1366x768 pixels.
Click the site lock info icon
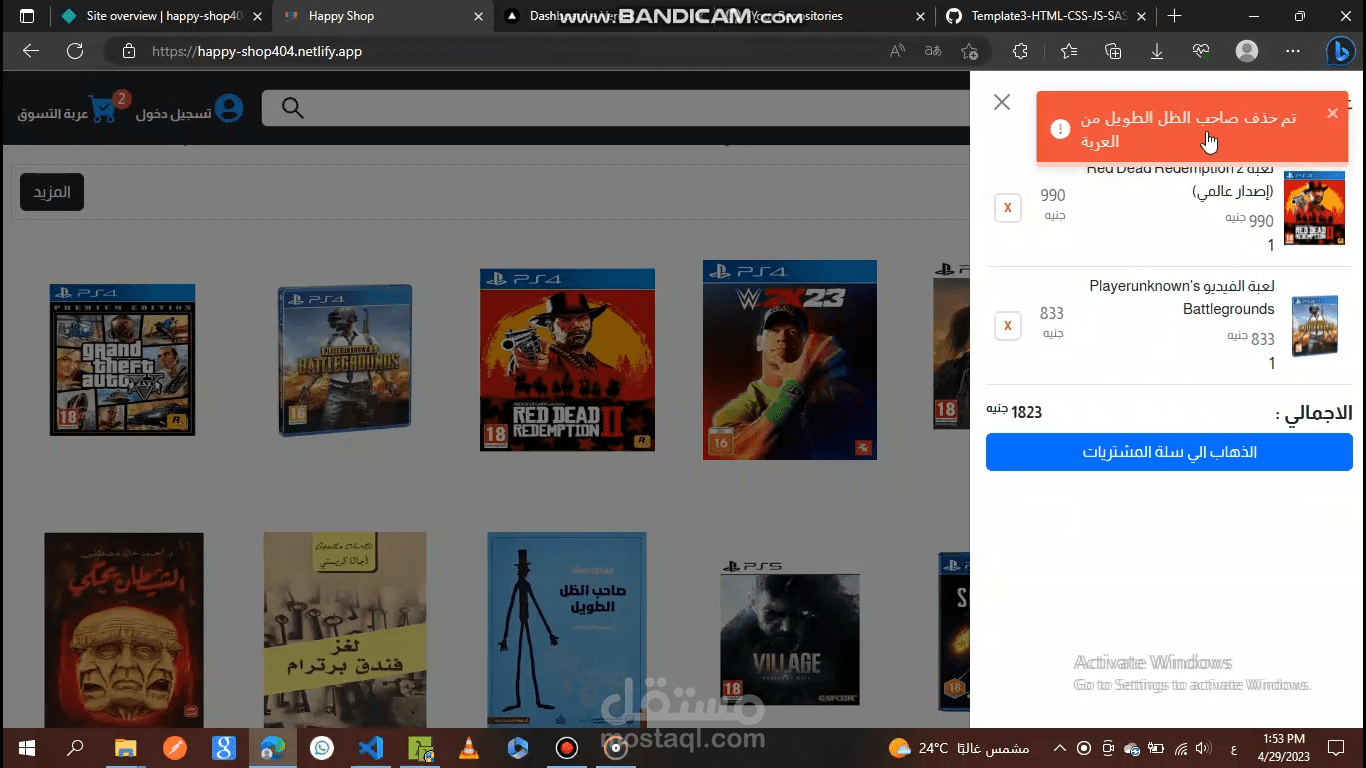(x=128, y=51)
